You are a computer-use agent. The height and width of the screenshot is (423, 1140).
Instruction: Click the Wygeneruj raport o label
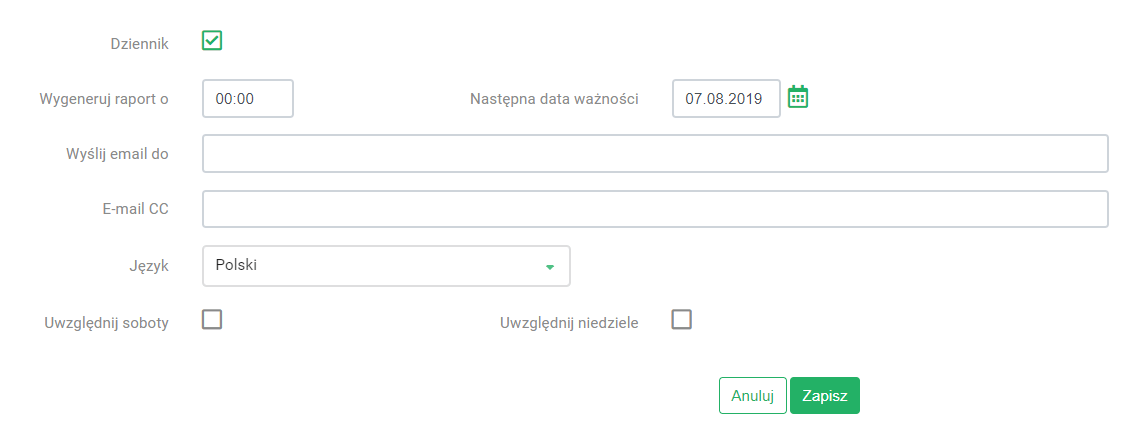tap(105, 100)
